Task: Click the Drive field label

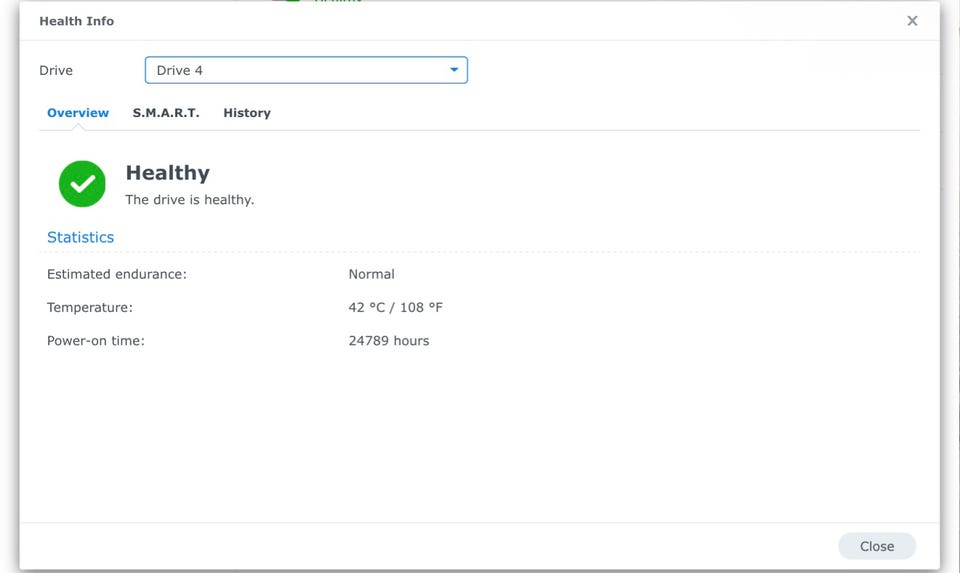Action: pyautogui.click(x=56, y=71)
